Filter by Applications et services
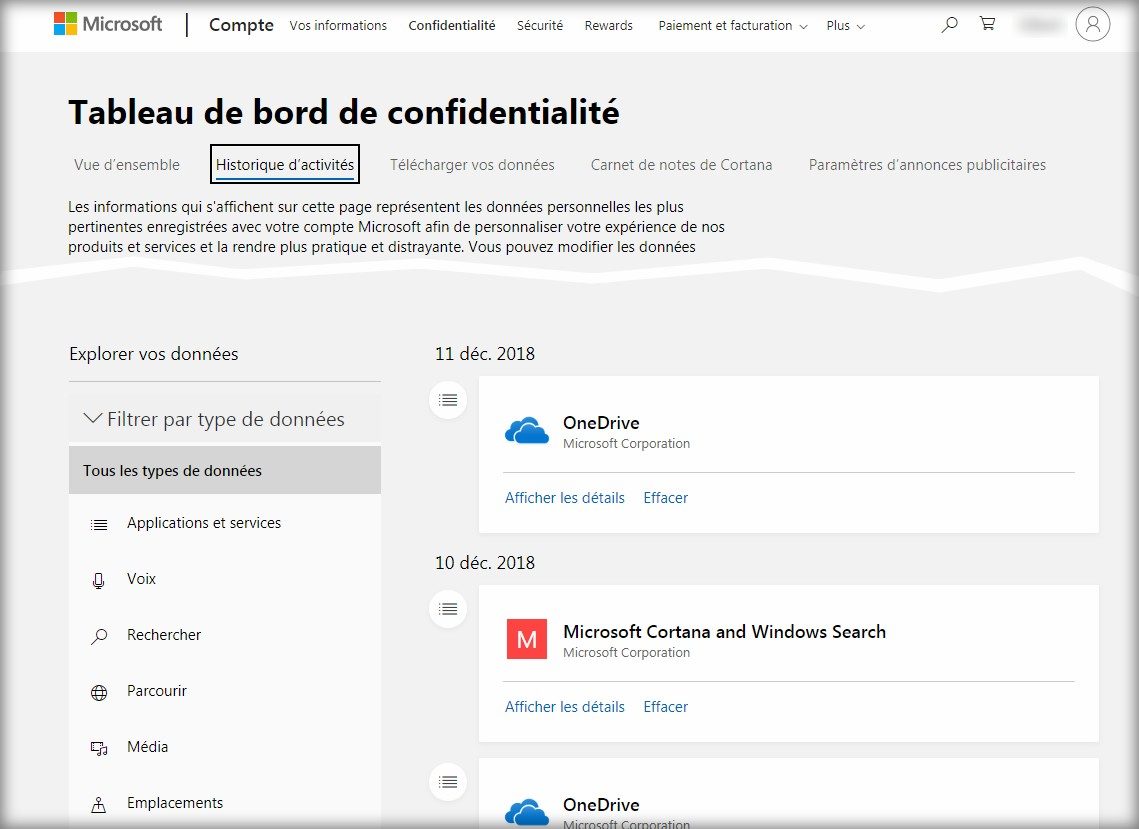Screen dimensions: 1139x829 [x=204, y=523]
